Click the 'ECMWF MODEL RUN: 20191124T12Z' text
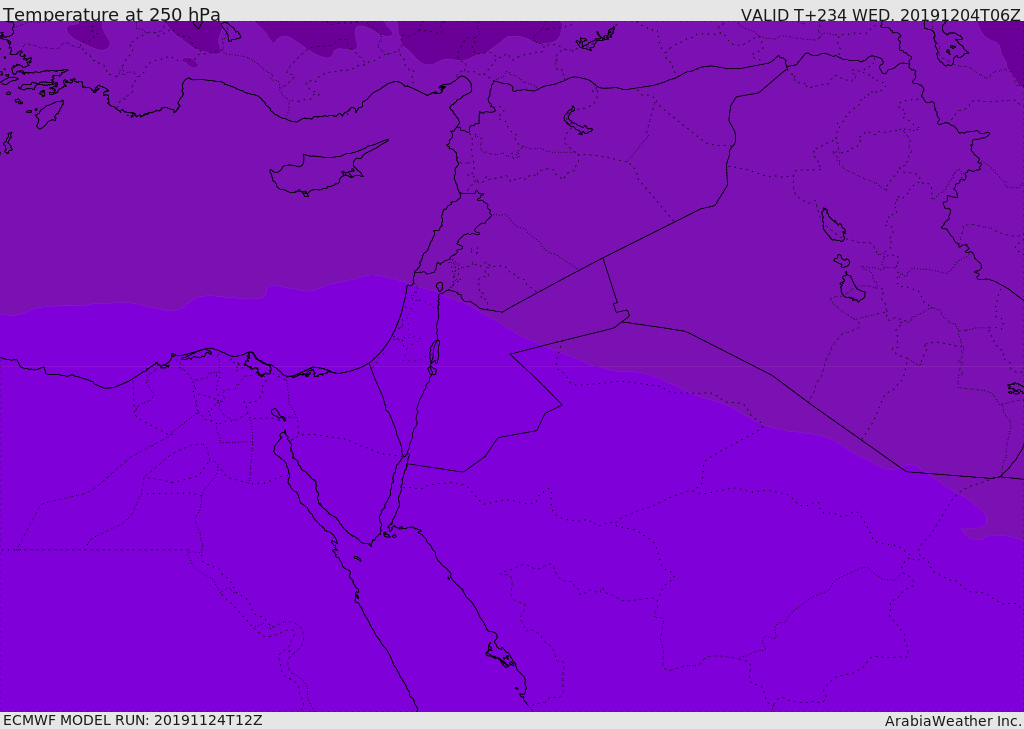The image size is (1024, 729). point(133,720)
